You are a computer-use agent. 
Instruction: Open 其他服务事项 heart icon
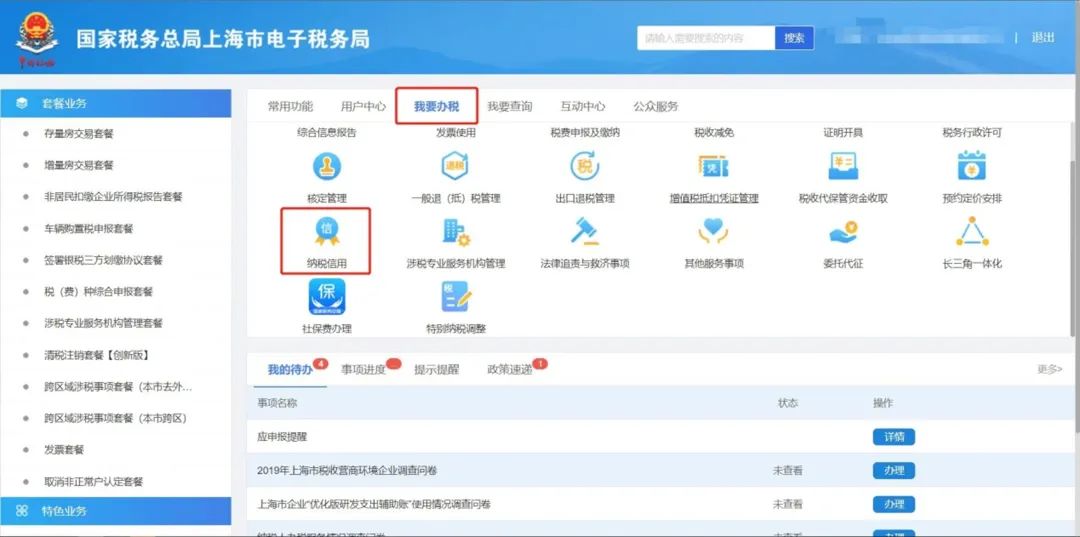714,232
